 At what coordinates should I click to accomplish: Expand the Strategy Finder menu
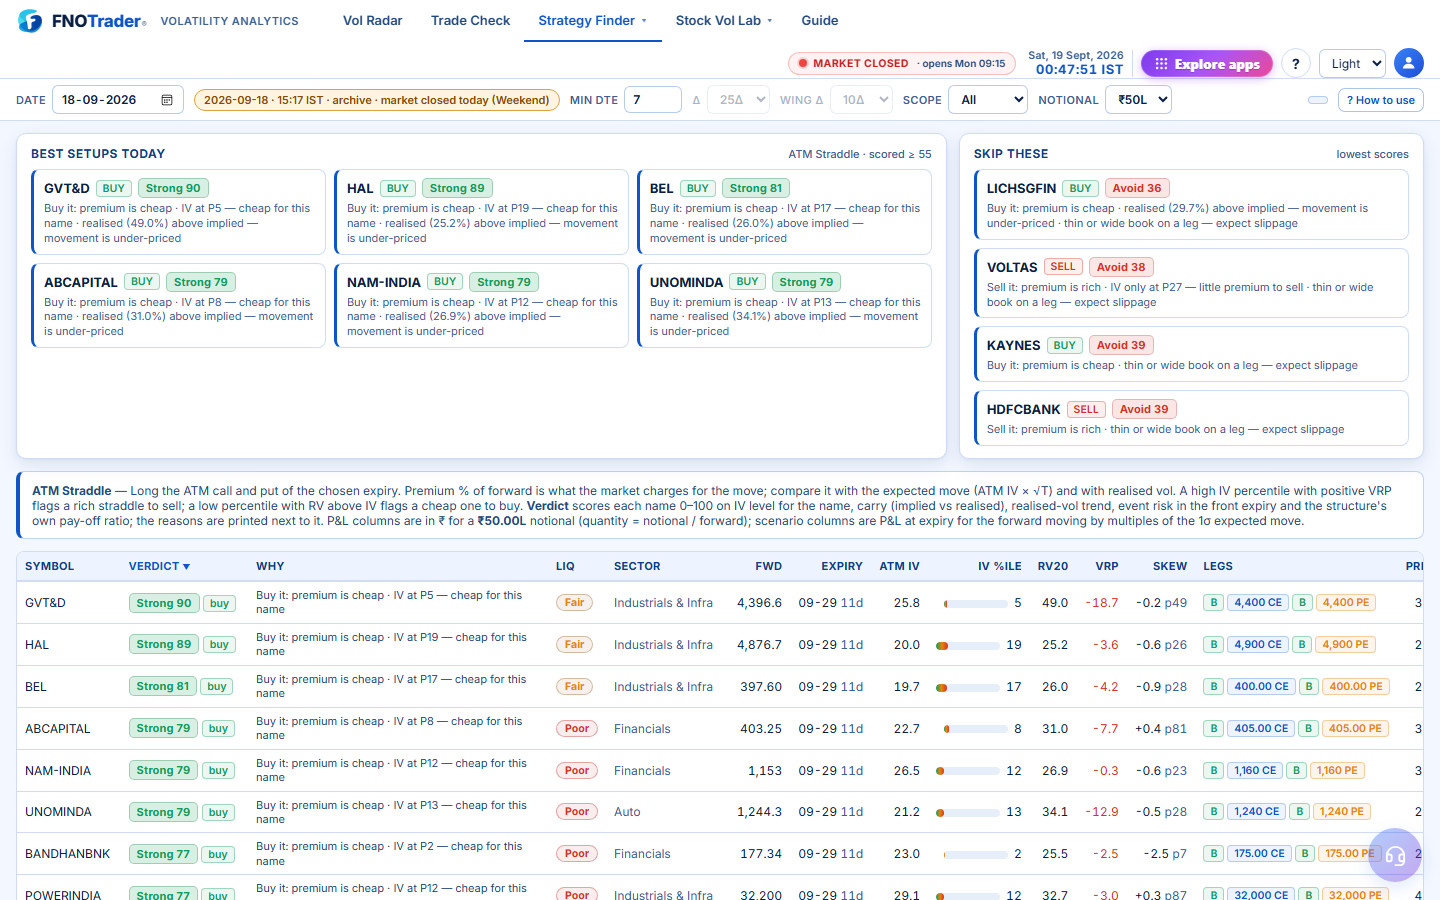click(593, 21)
